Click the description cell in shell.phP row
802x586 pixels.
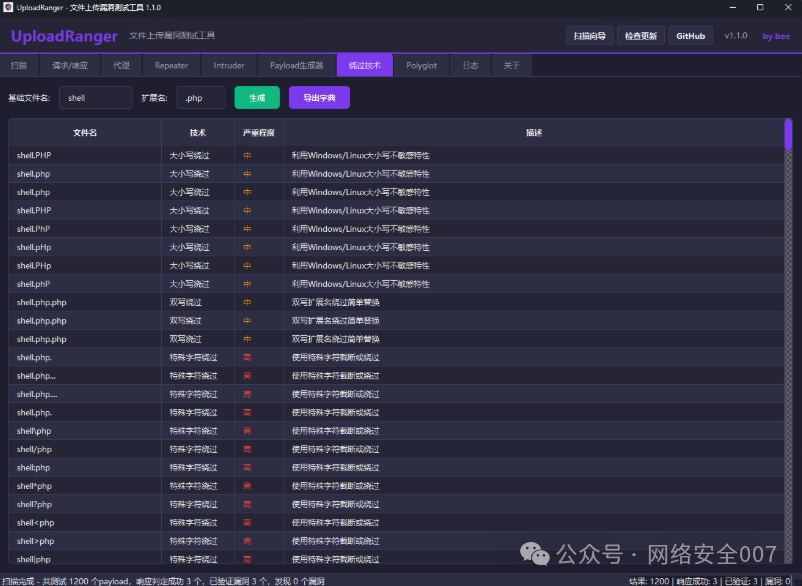(x=533, y=284)
